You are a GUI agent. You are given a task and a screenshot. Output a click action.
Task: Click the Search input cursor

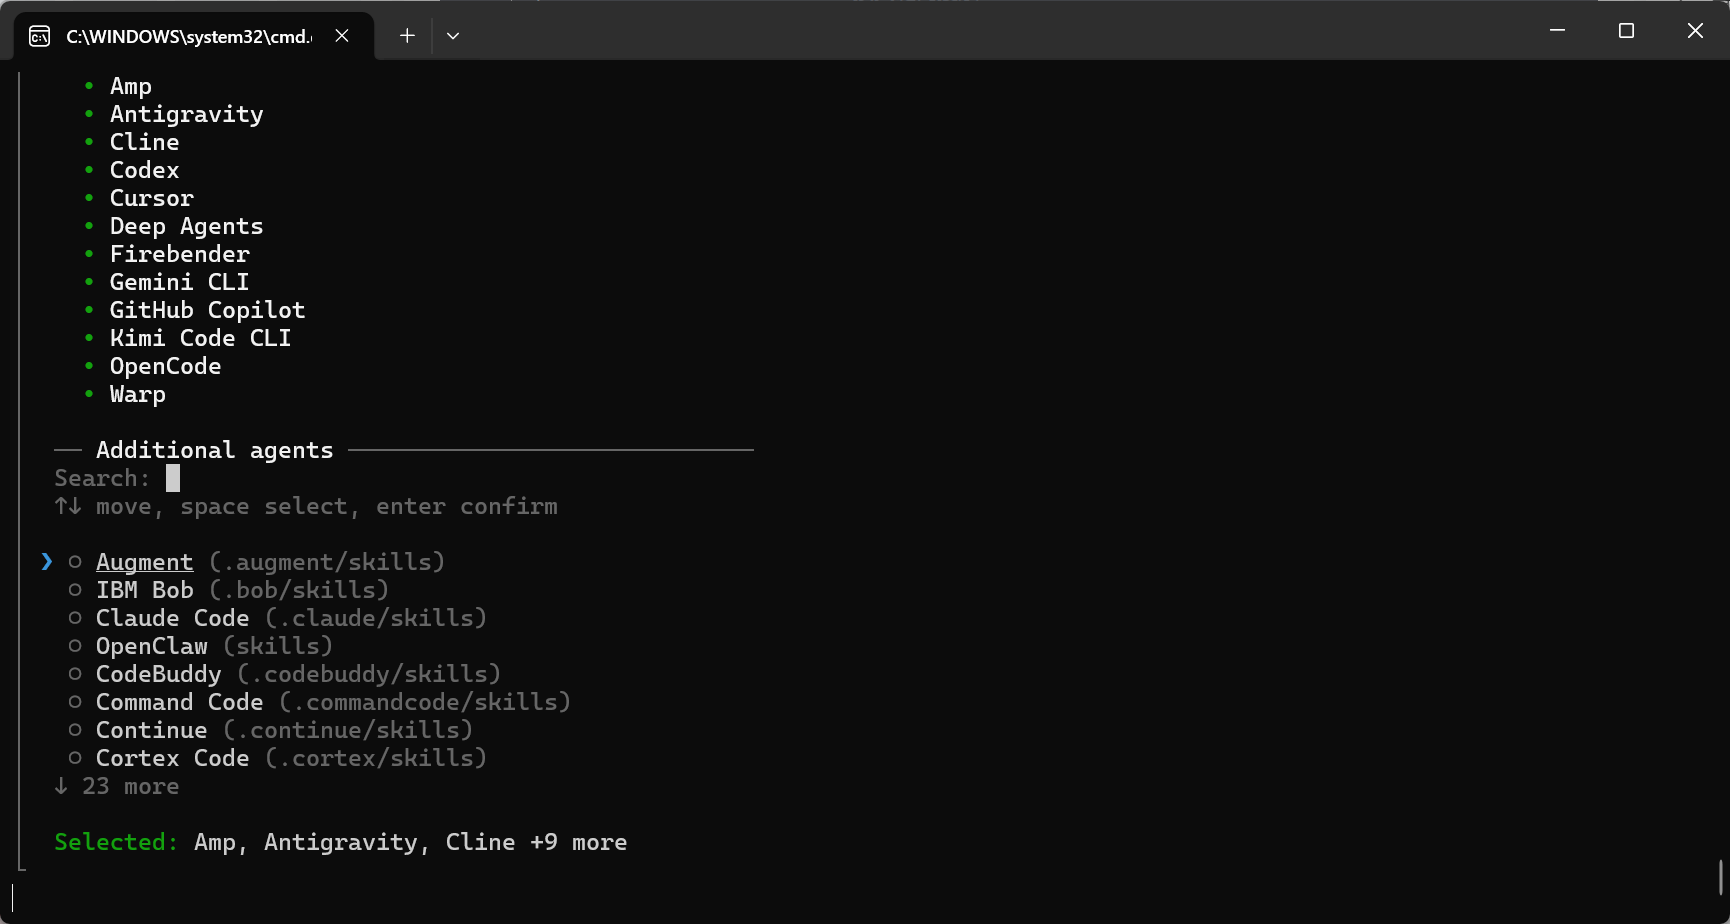point(173,478)
